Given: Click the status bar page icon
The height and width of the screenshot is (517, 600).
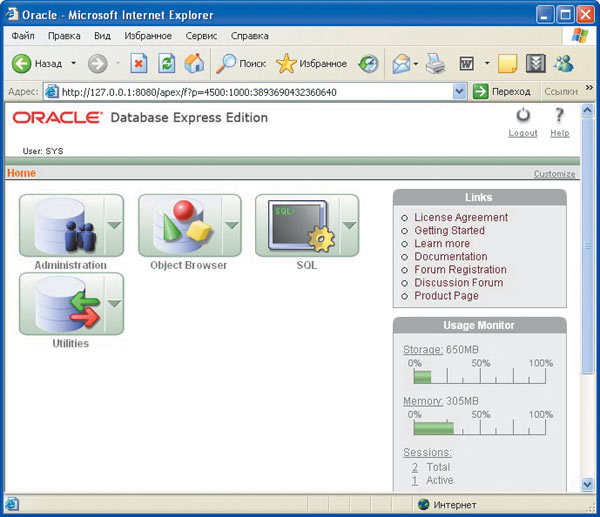Looking at the screenshot, I should coord(11,504).
